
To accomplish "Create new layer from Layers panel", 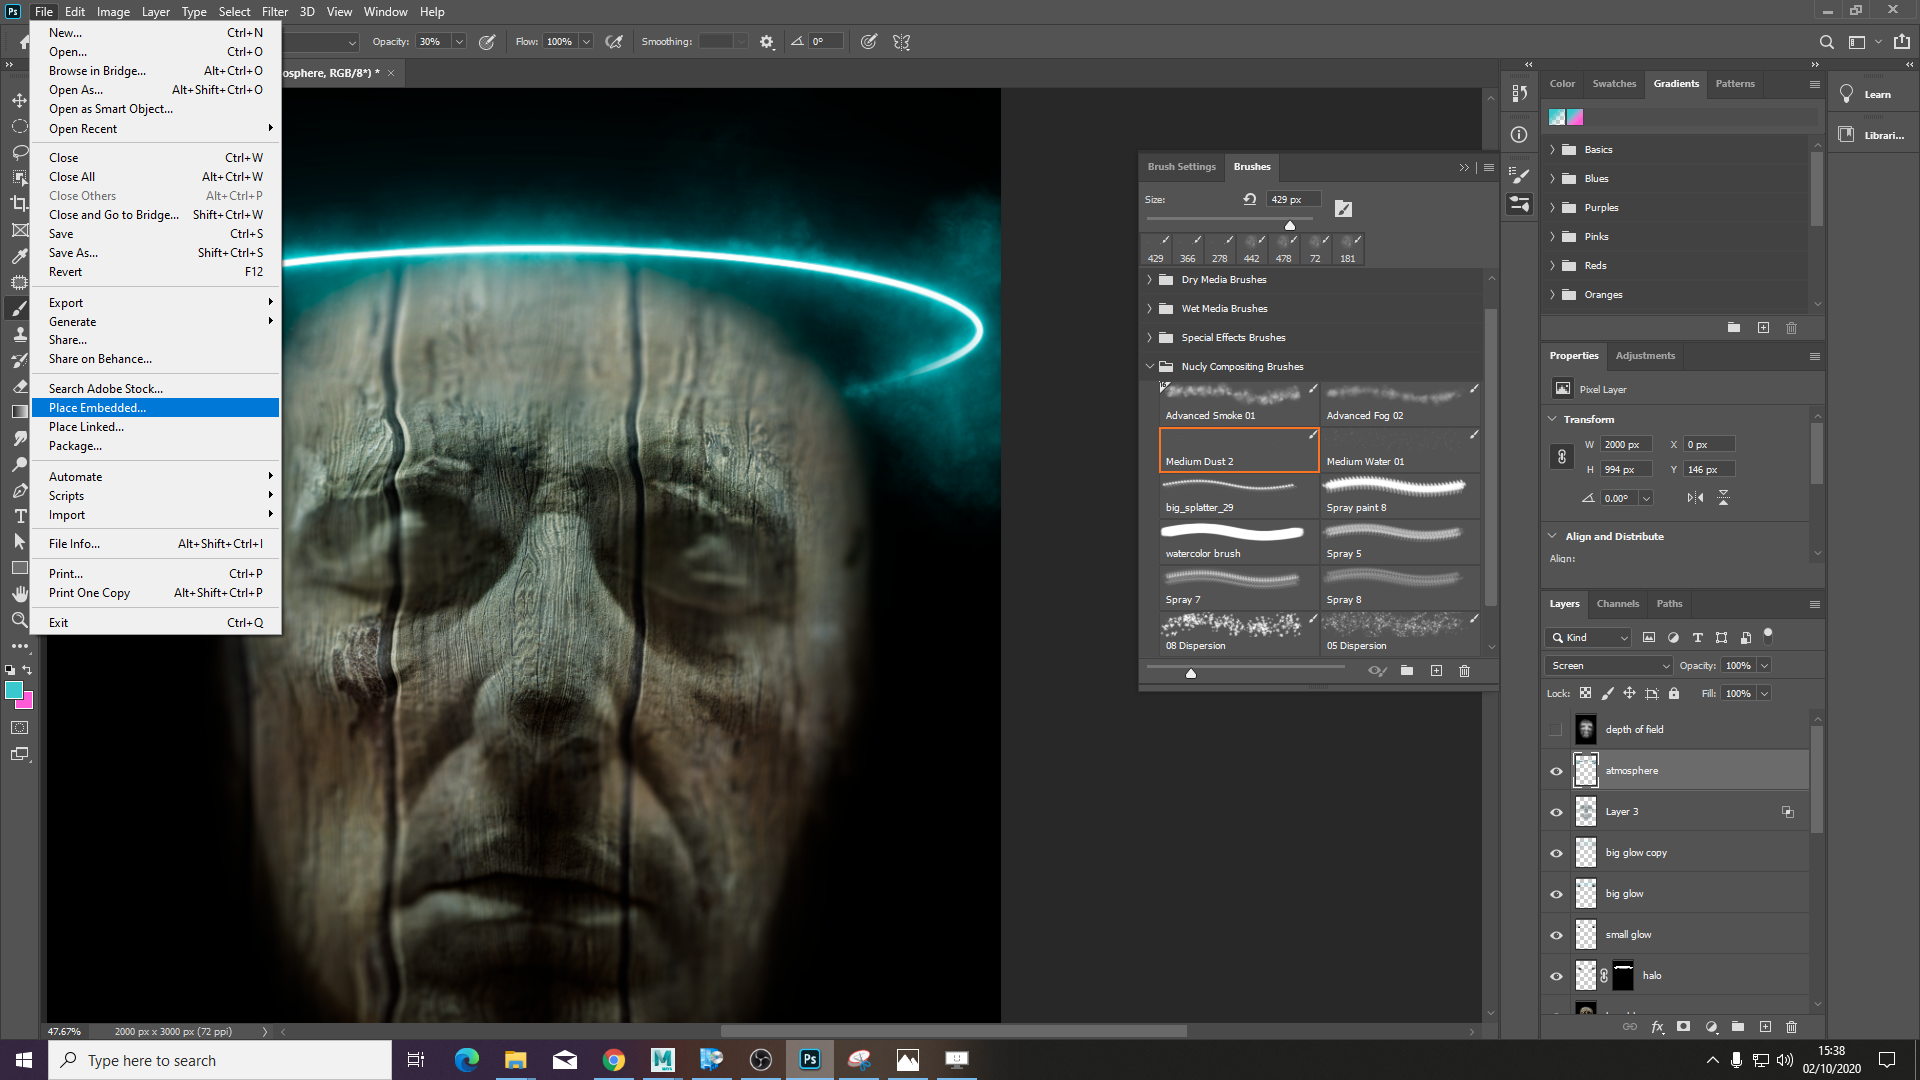I will pyautogui.click(x=1765, y=1027).
